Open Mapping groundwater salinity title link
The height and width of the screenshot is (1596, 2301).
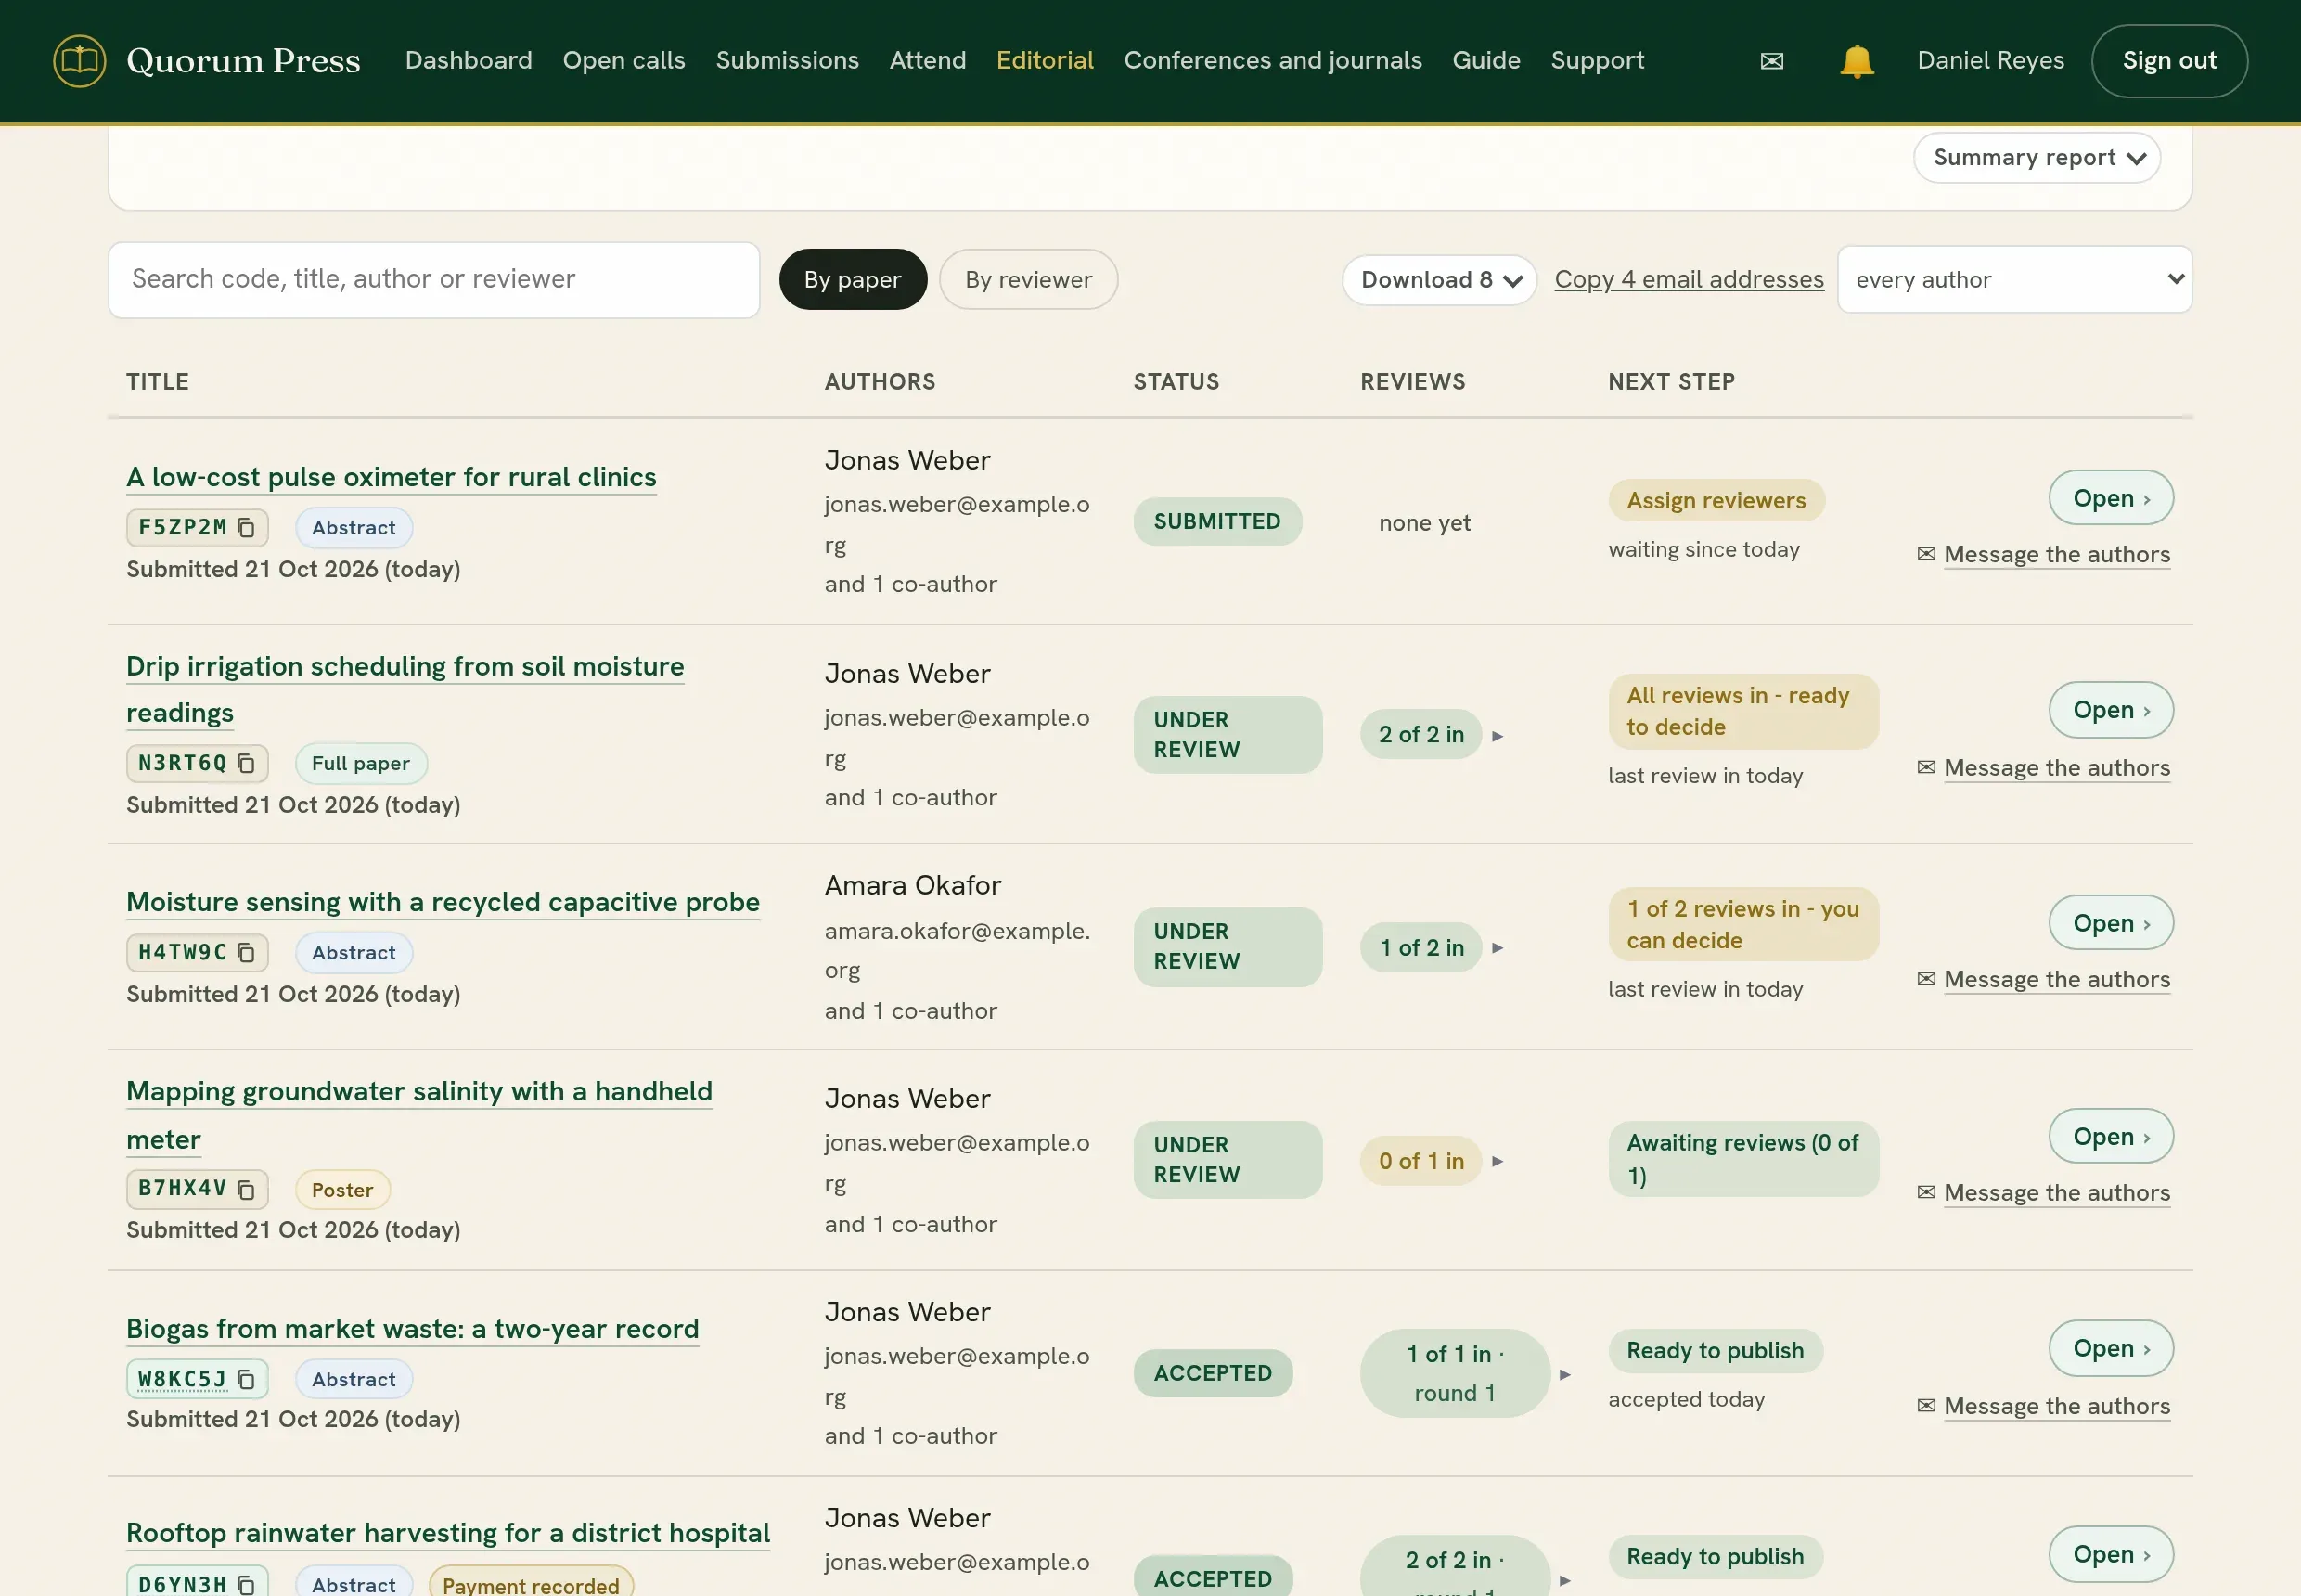[419, 1115]
